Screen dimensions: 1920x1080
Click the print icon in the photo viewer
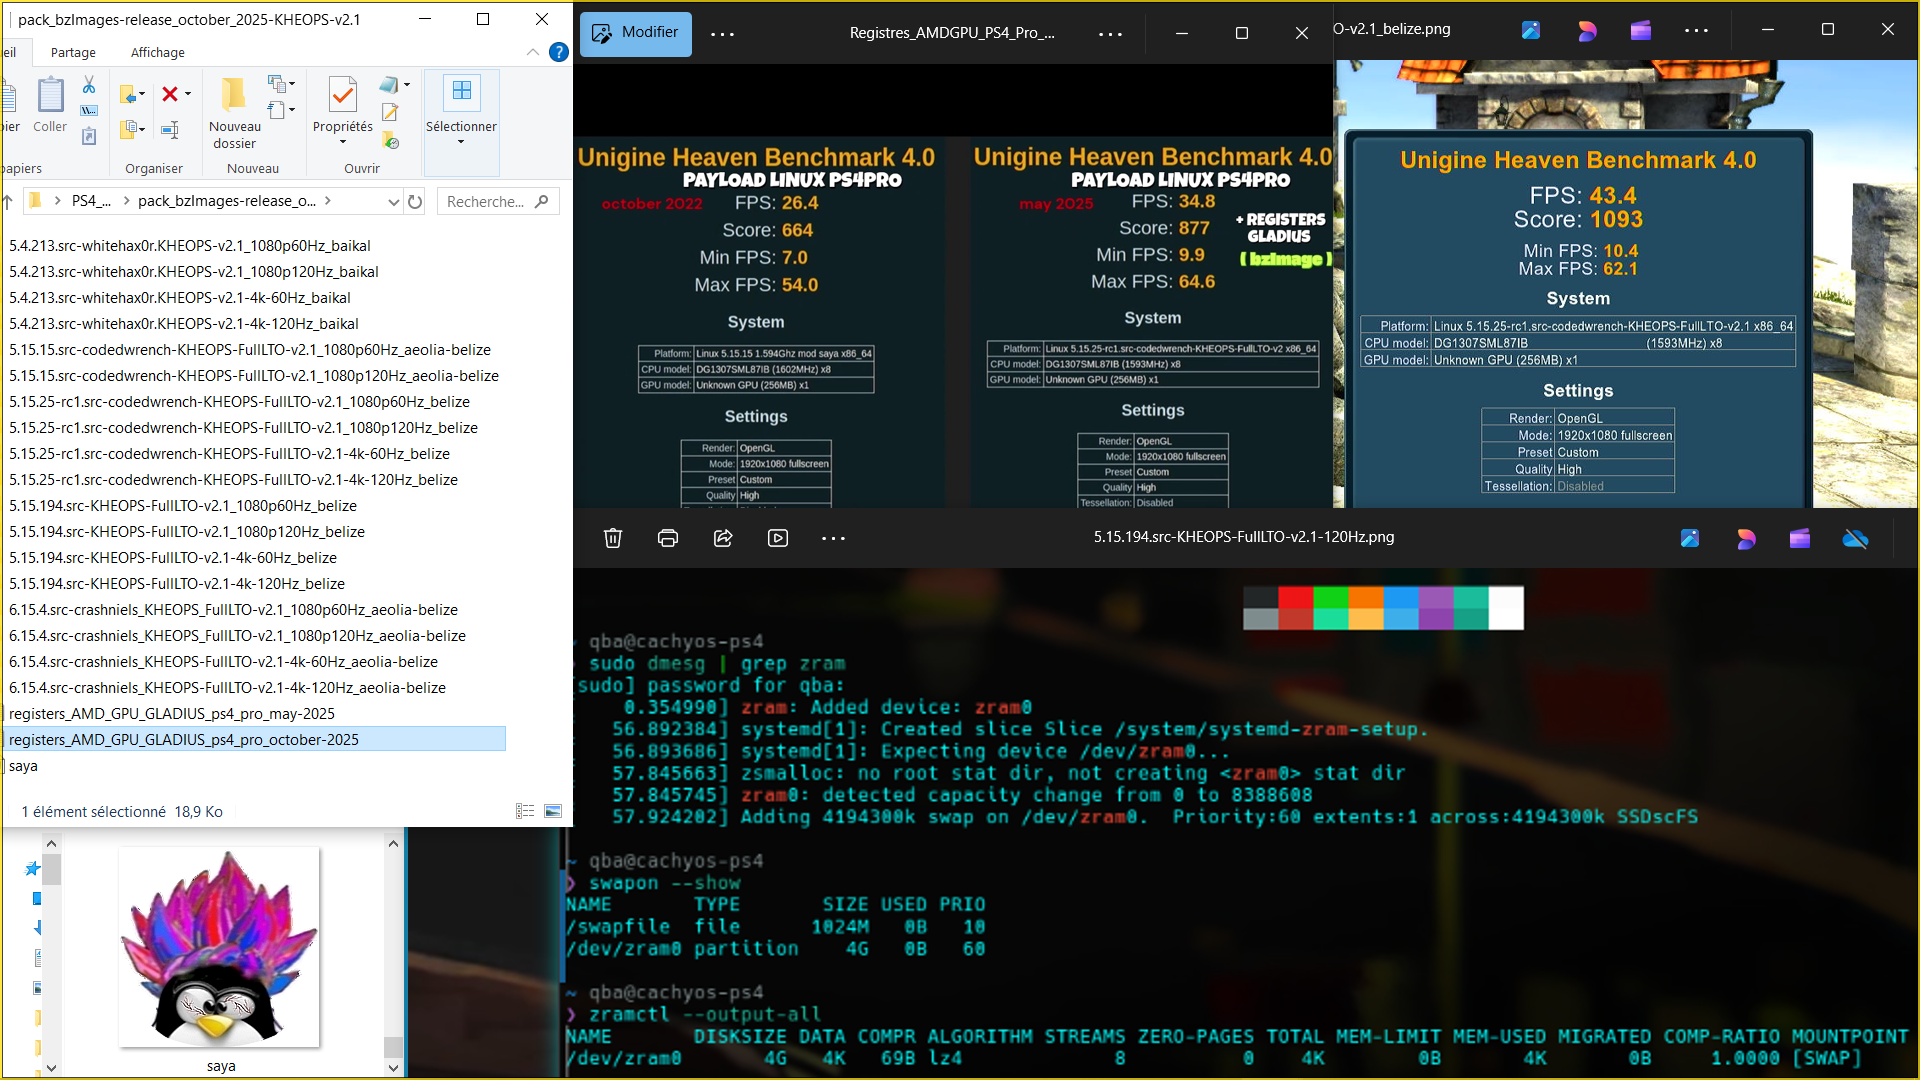click(x=668, y=538)
